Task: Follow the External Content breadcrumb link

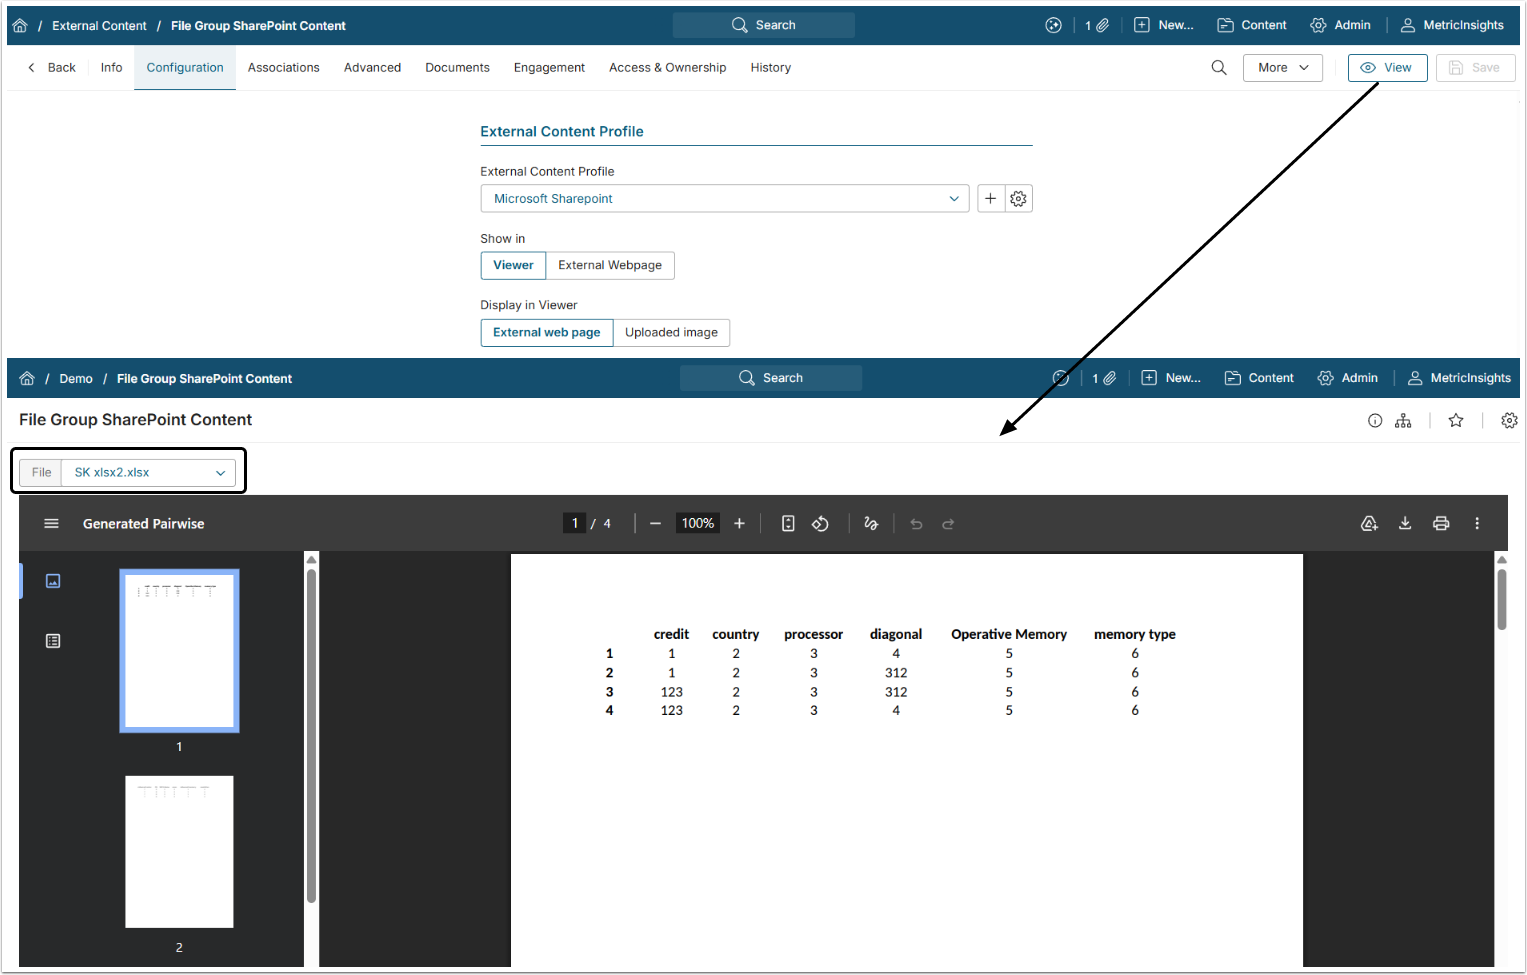Action: 99,26
